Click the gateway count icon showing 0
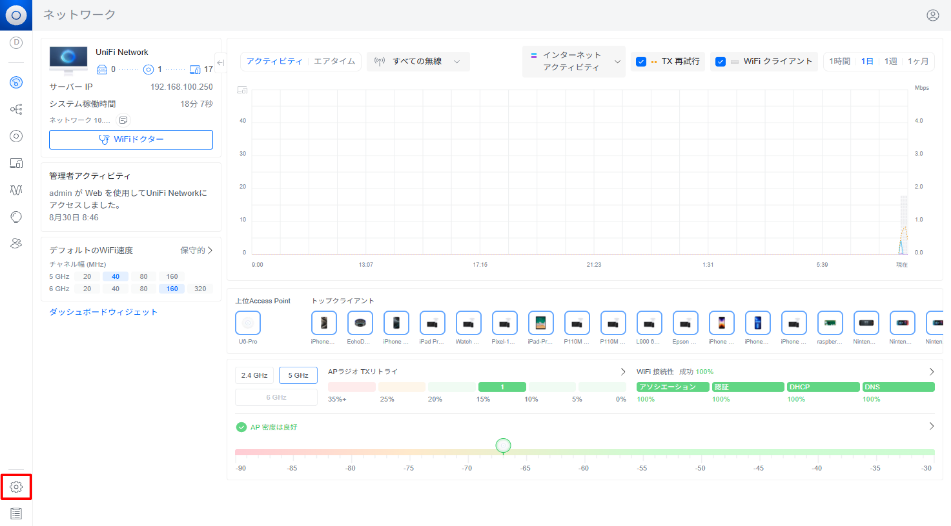951x526 pixels. click(x=102, y=69)
